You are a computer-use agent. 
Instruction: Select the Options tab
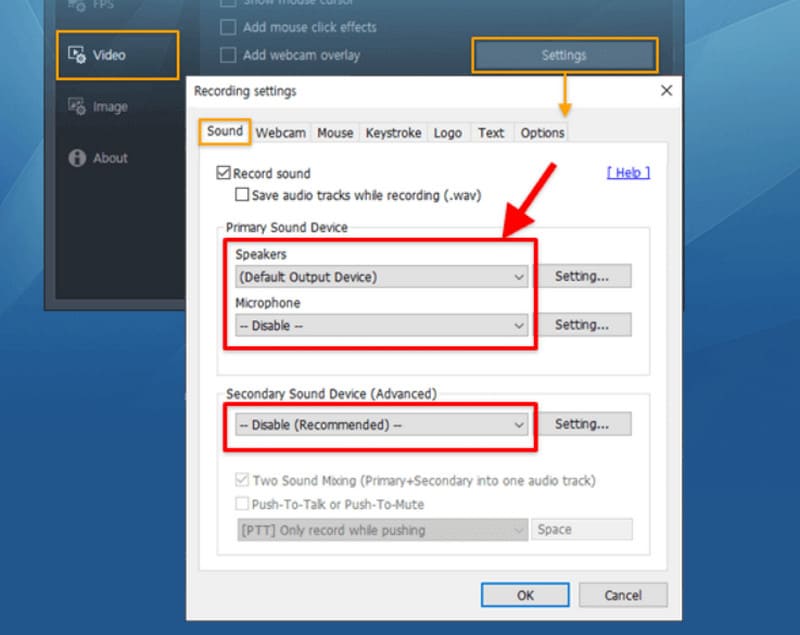point(542,132)
